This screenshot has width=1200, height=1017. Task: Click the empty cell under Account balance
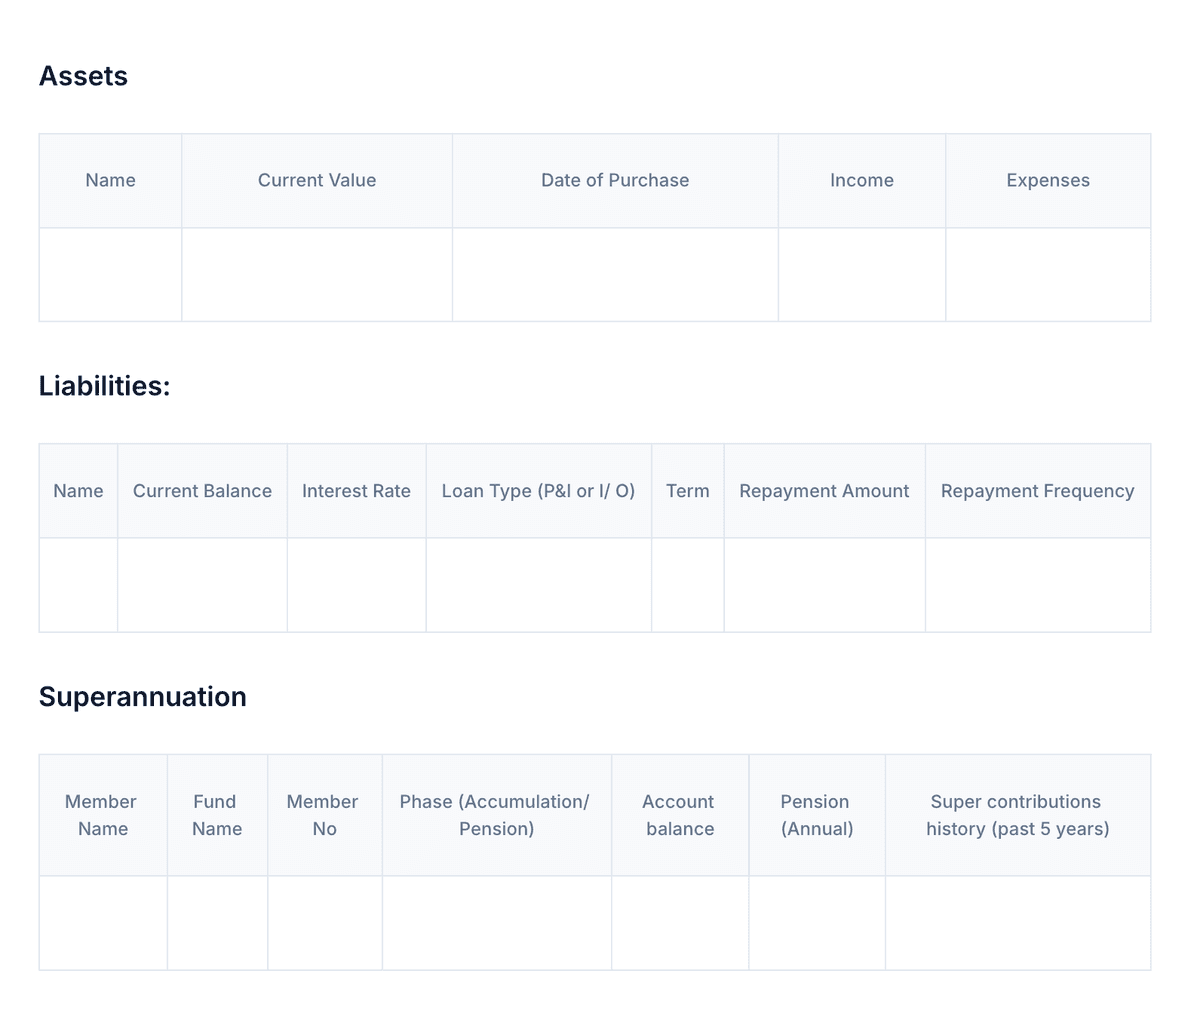(679, 922)
